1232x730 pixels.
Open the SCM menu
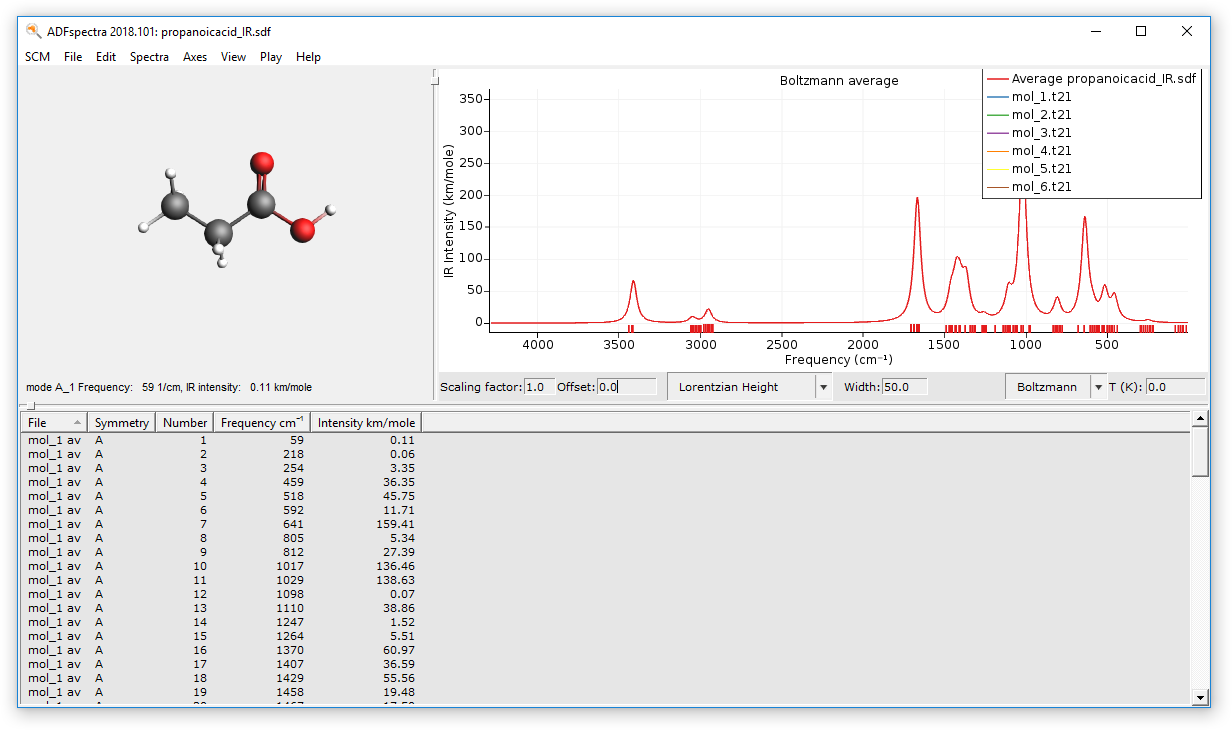coord(37,57)
